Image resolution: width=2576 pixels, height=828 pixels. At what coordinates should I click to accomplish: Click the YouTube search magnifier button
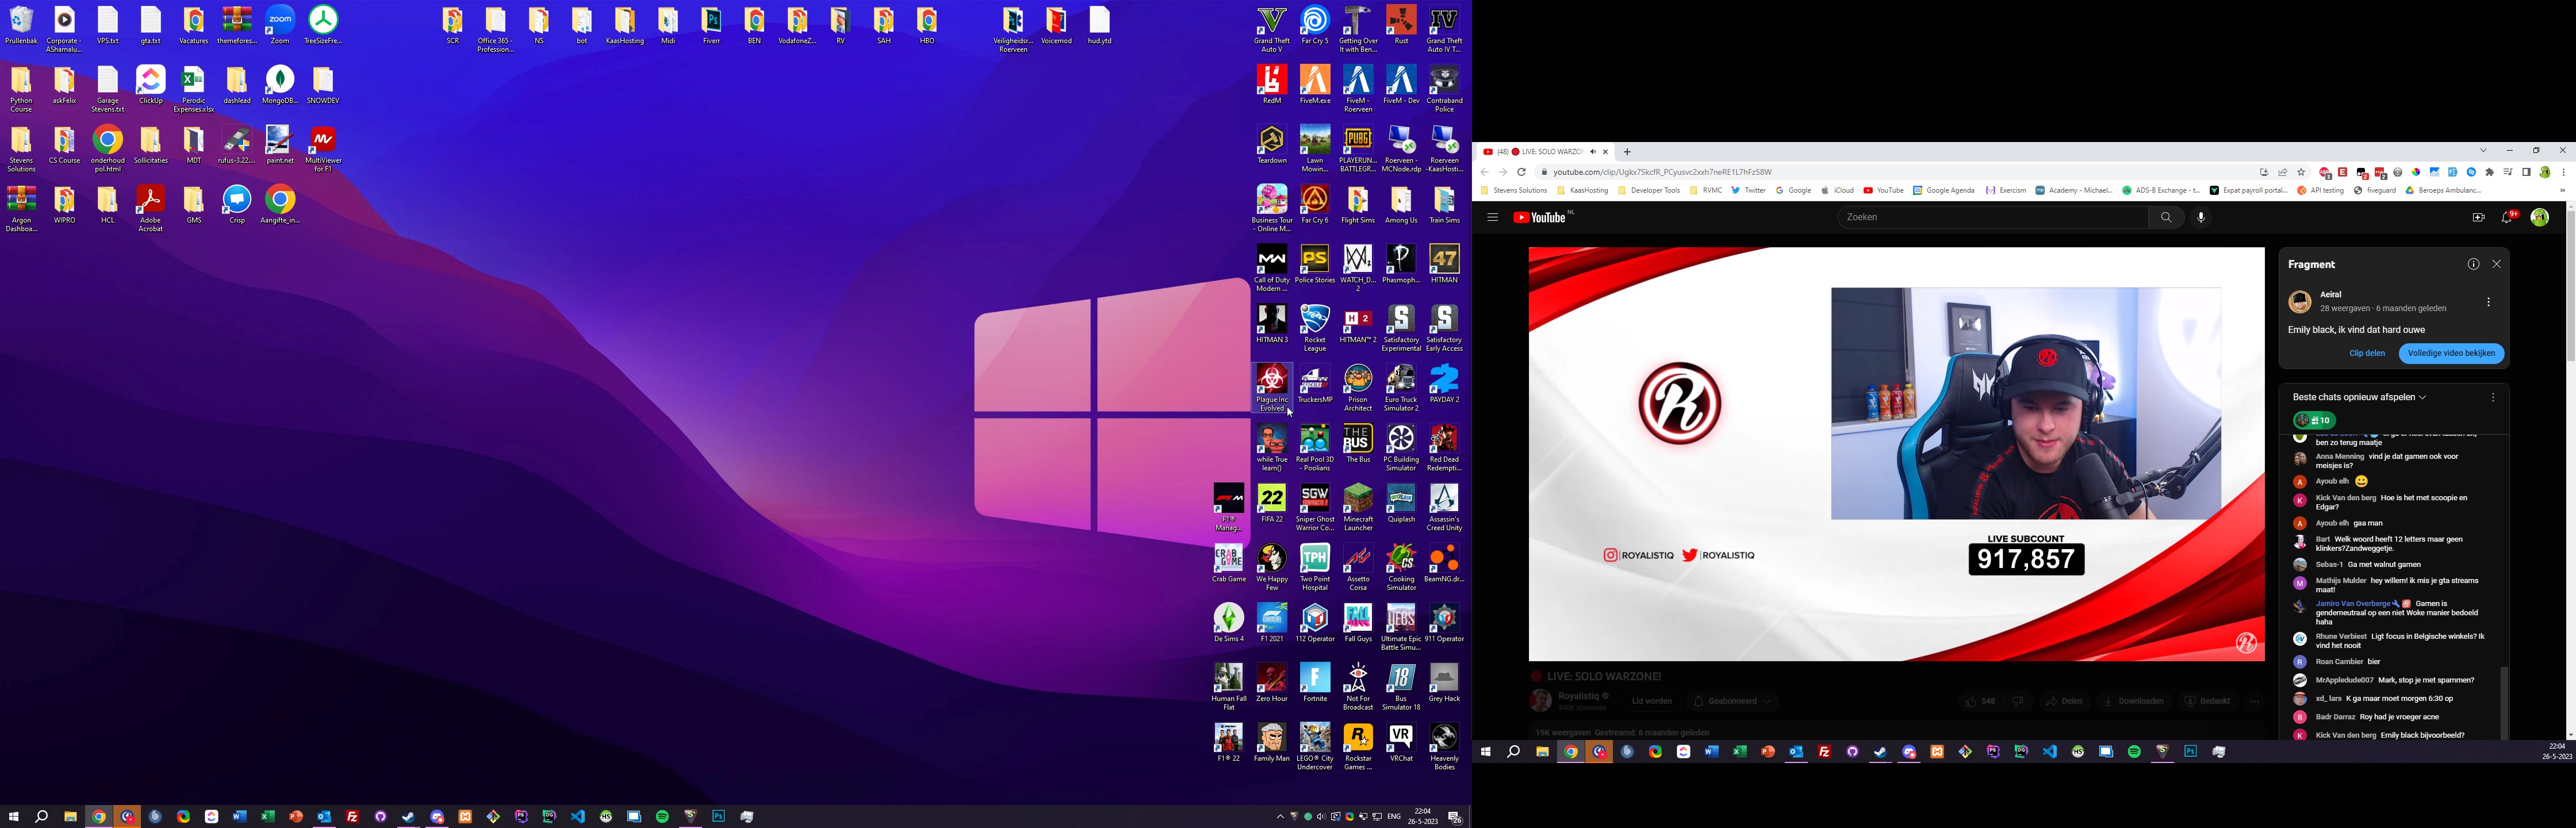pos(2166,217)
